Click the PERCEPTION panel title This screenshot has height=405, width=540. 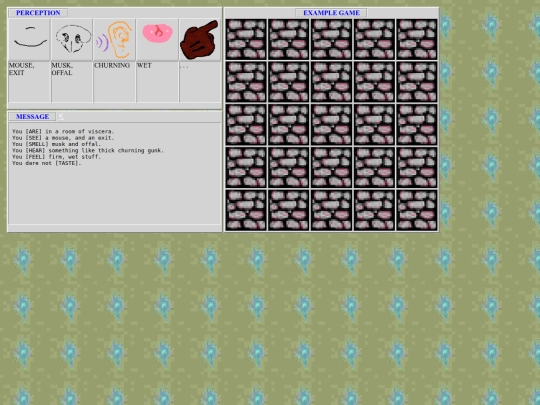38,13
